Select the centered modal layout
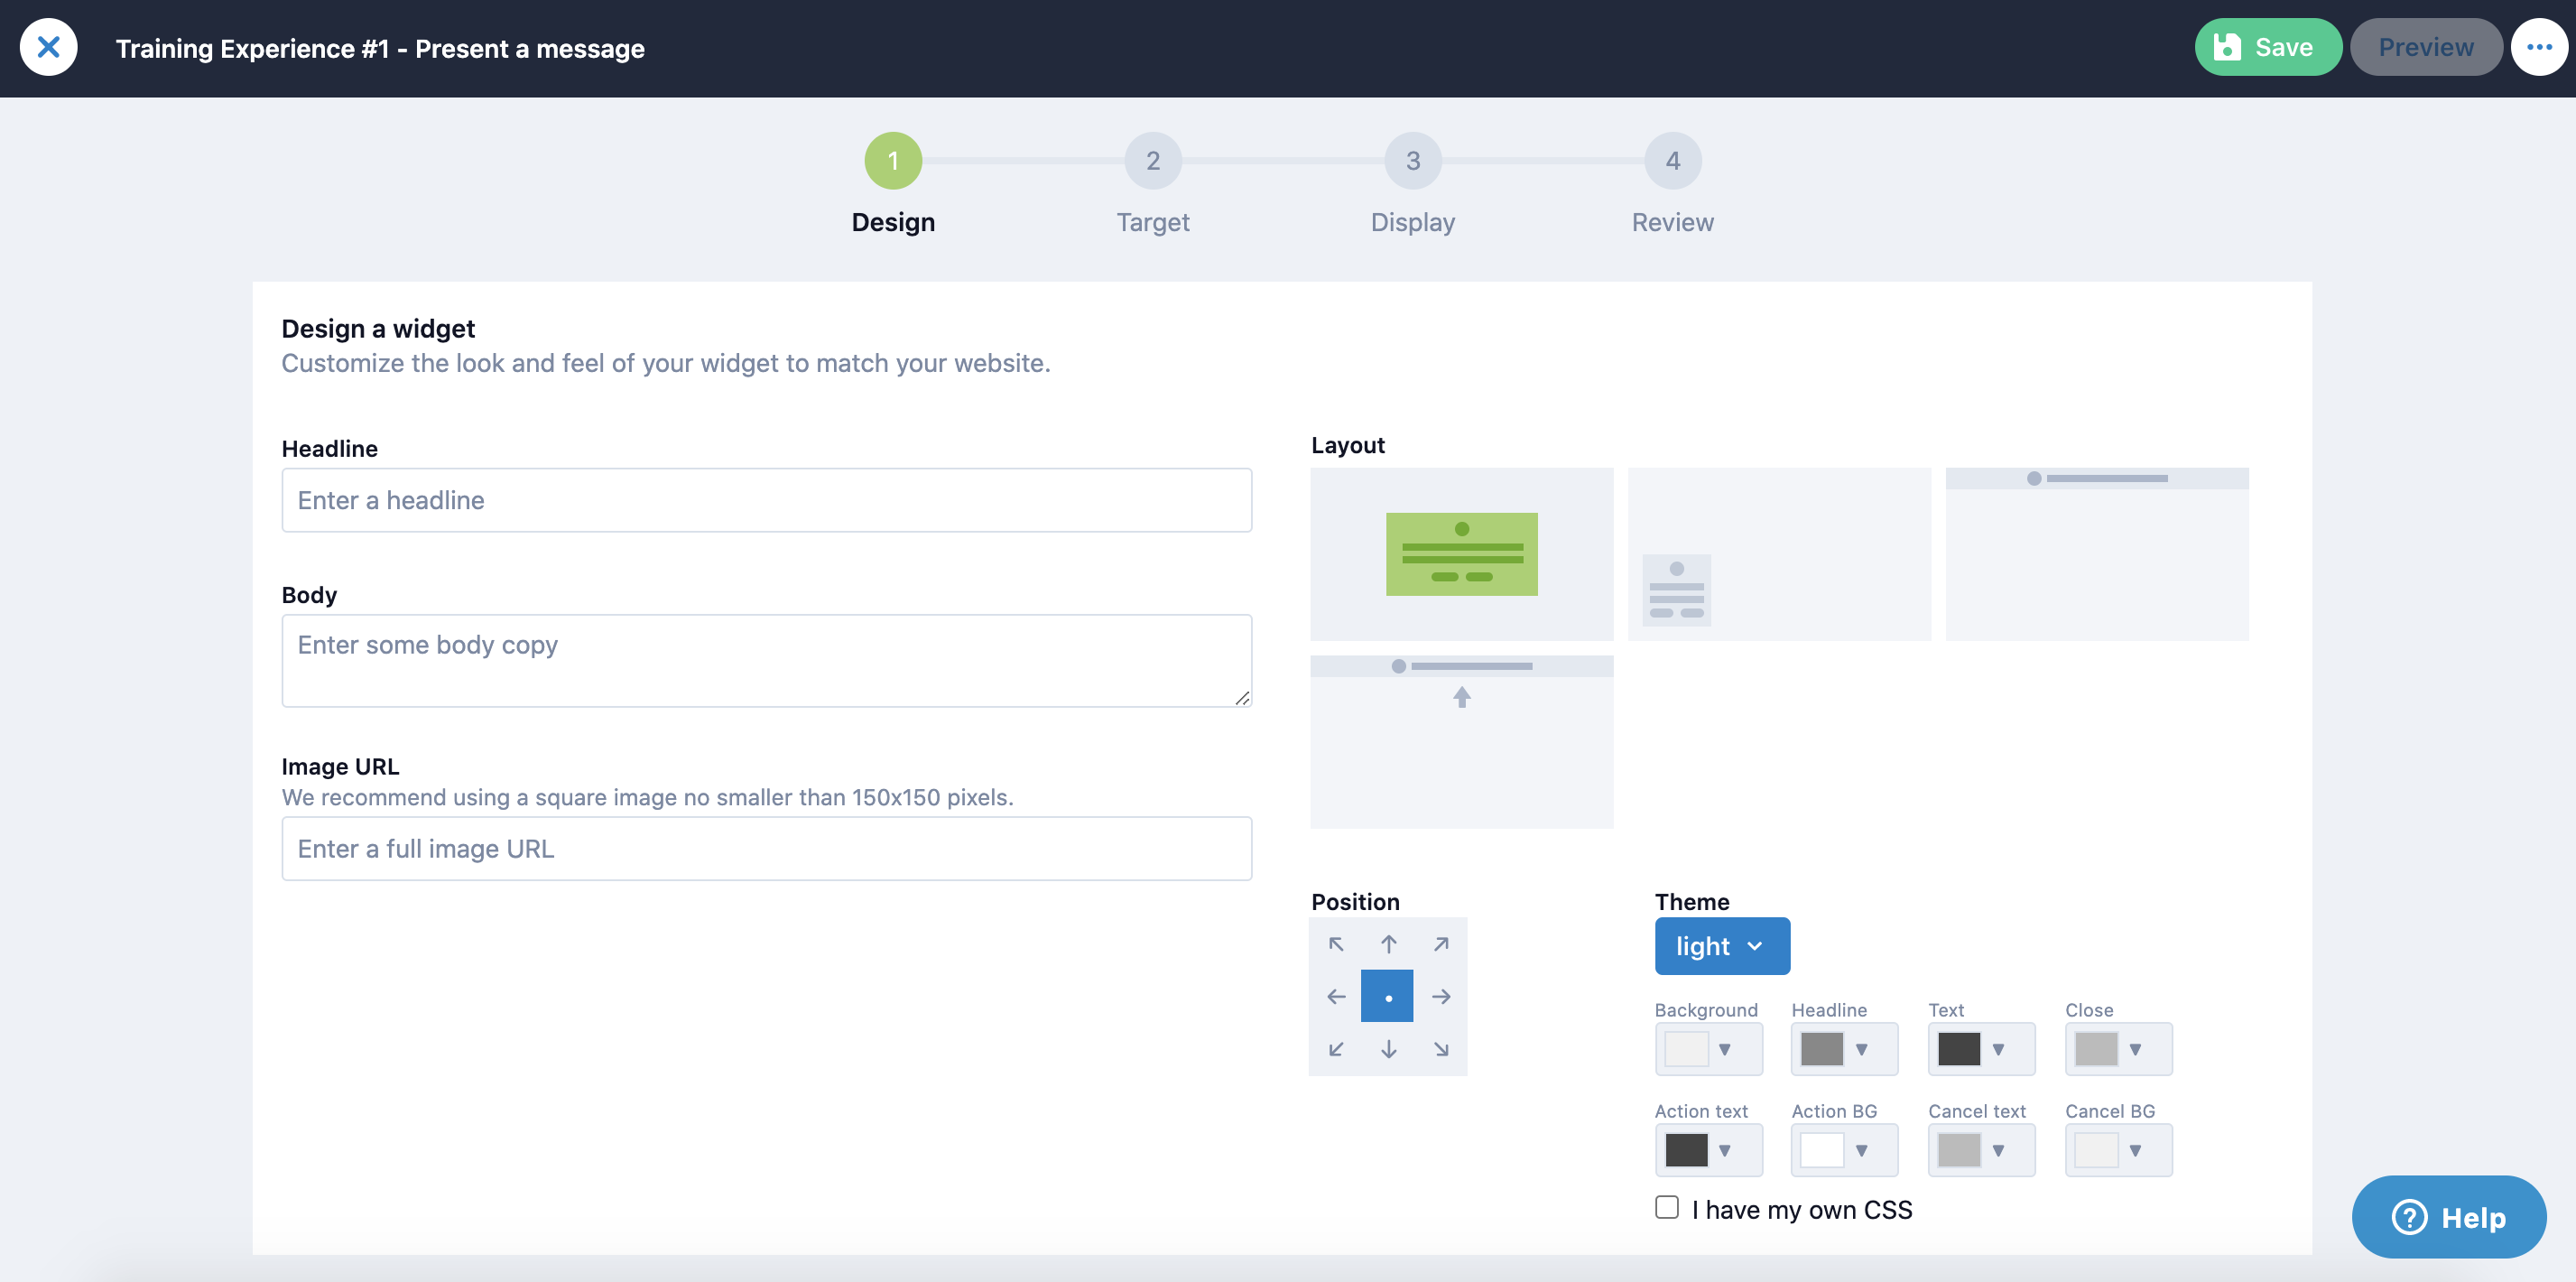2576x1282 pixels. tap(1461, 554)
